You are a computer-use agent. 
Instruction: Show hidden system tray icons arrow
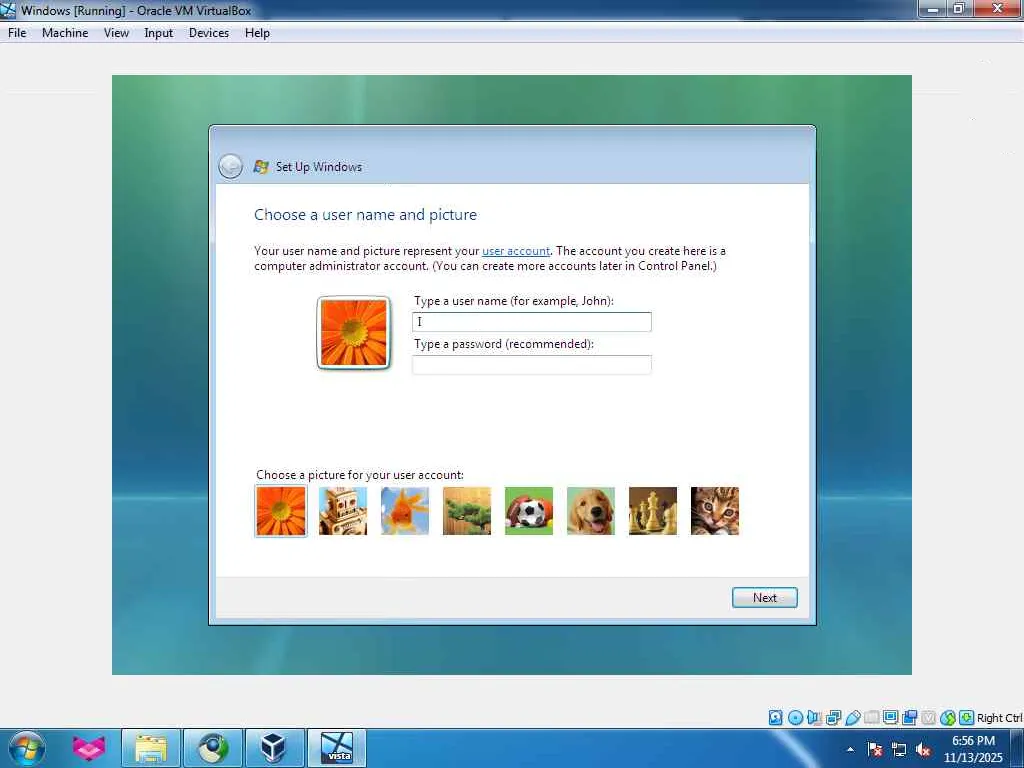[850, 749]
